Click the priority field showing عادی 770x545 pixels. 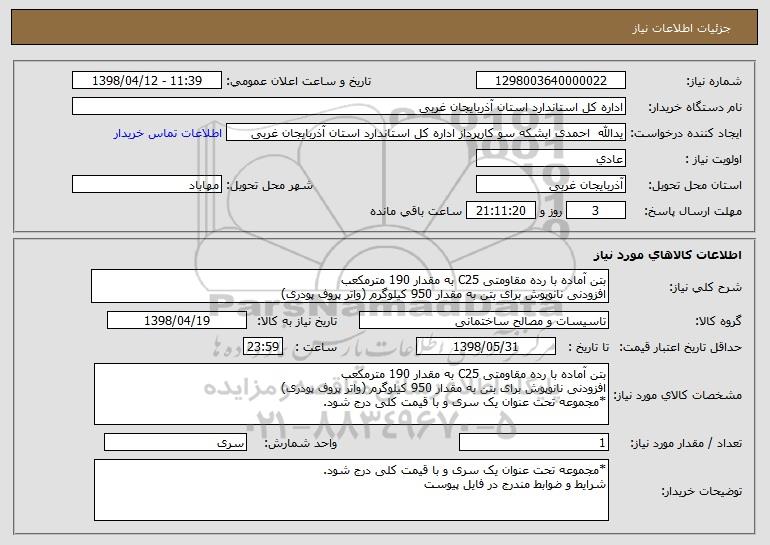click(x=550, y=159)
